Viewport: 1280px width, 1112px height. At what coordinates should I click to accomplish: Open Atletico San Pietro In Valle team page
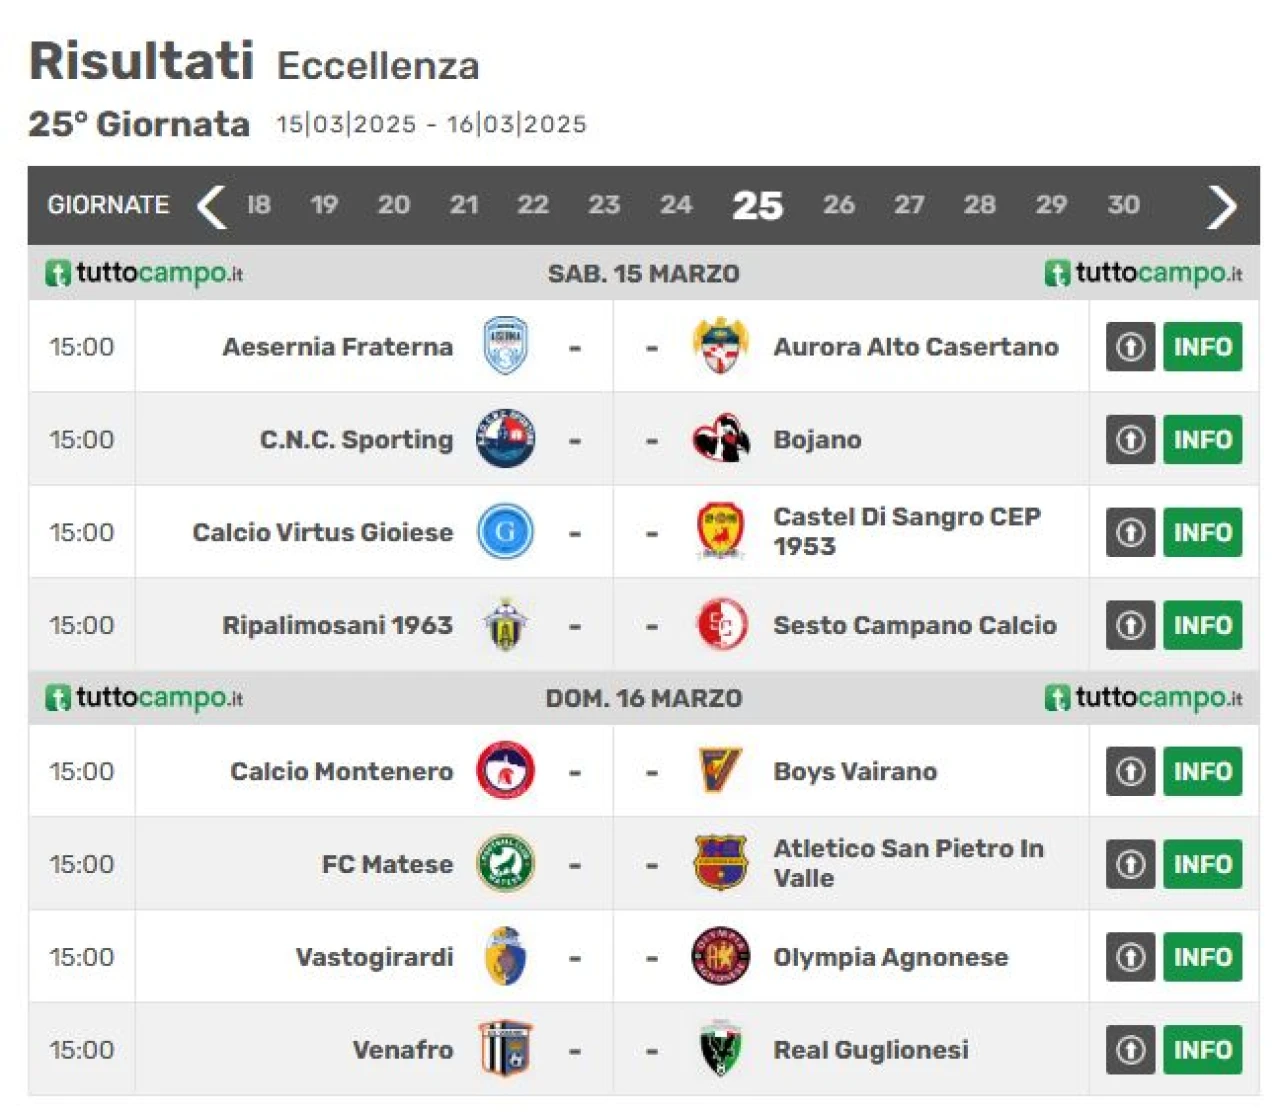click(x=908, y=863)
